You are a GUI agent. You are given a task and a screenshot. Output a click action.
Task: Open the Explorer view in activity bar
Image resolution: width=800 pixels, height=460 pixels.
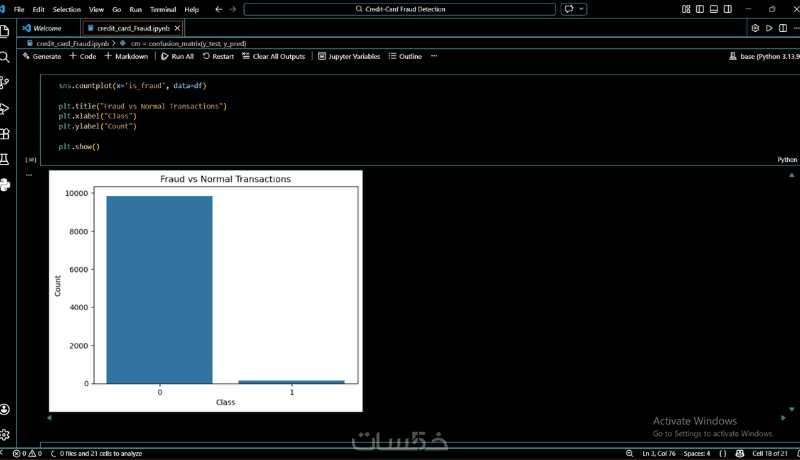pyautogui.click(x=5, y=31)
